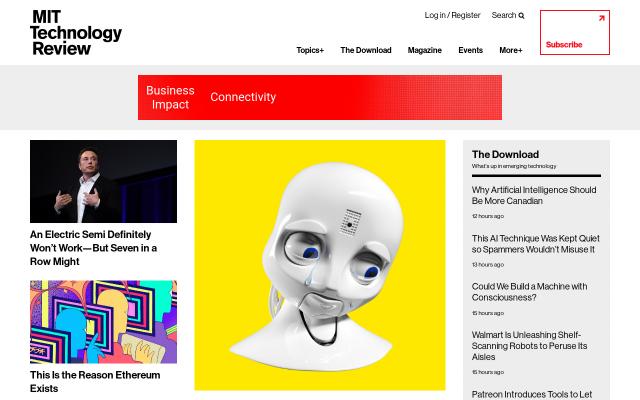Expand the Topics+ menu
Image resolution: width=640 pixels, height=400 pixels.
pyautogui.click(x=310, y=50)
